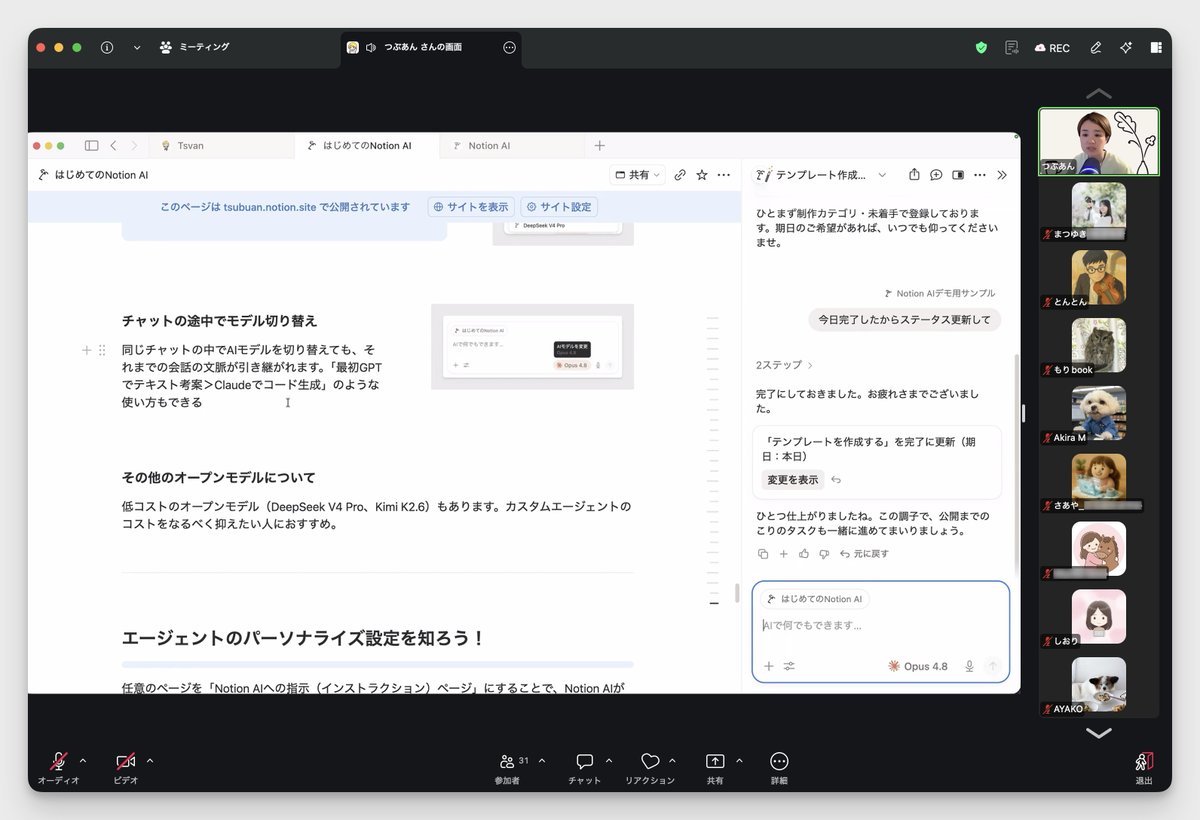
Task: Open the dropdown chevron beside the info icon
Action: (x=137, y=47)
